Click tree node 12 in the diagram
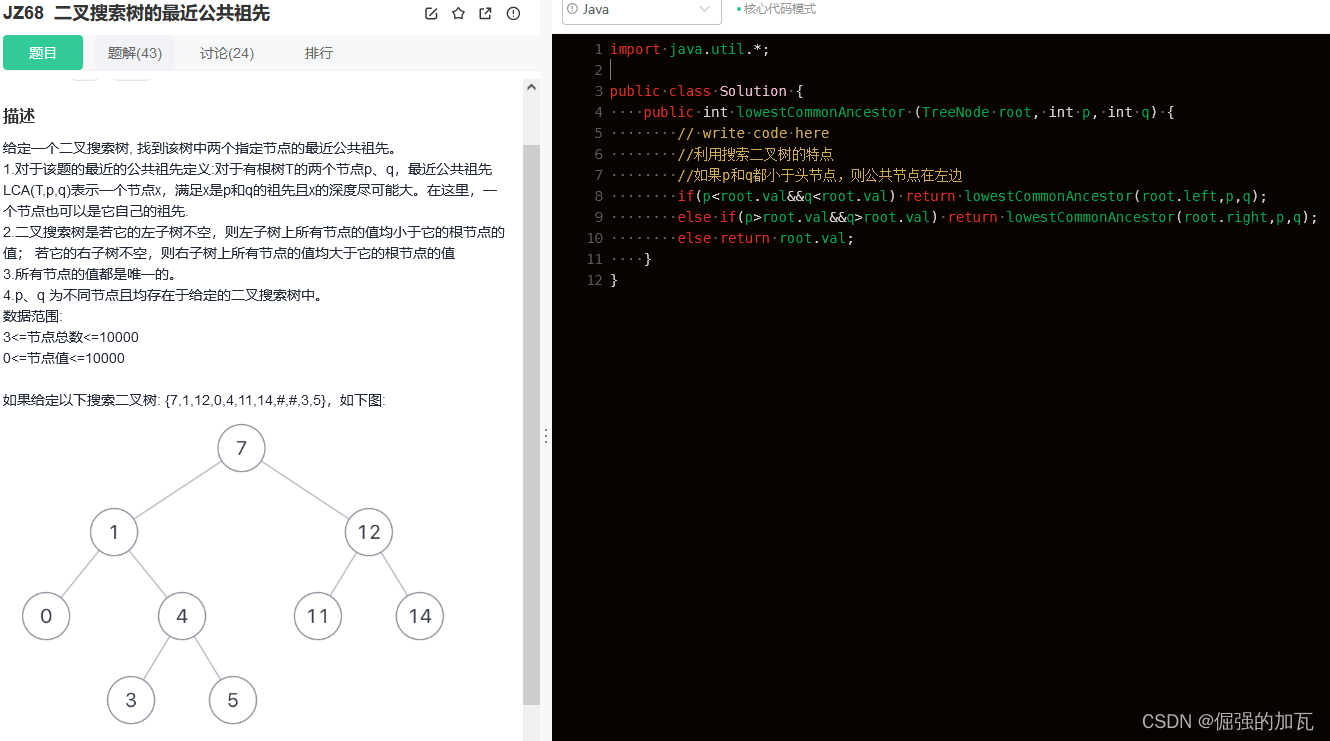1330x741 pixels. point(369,532)
